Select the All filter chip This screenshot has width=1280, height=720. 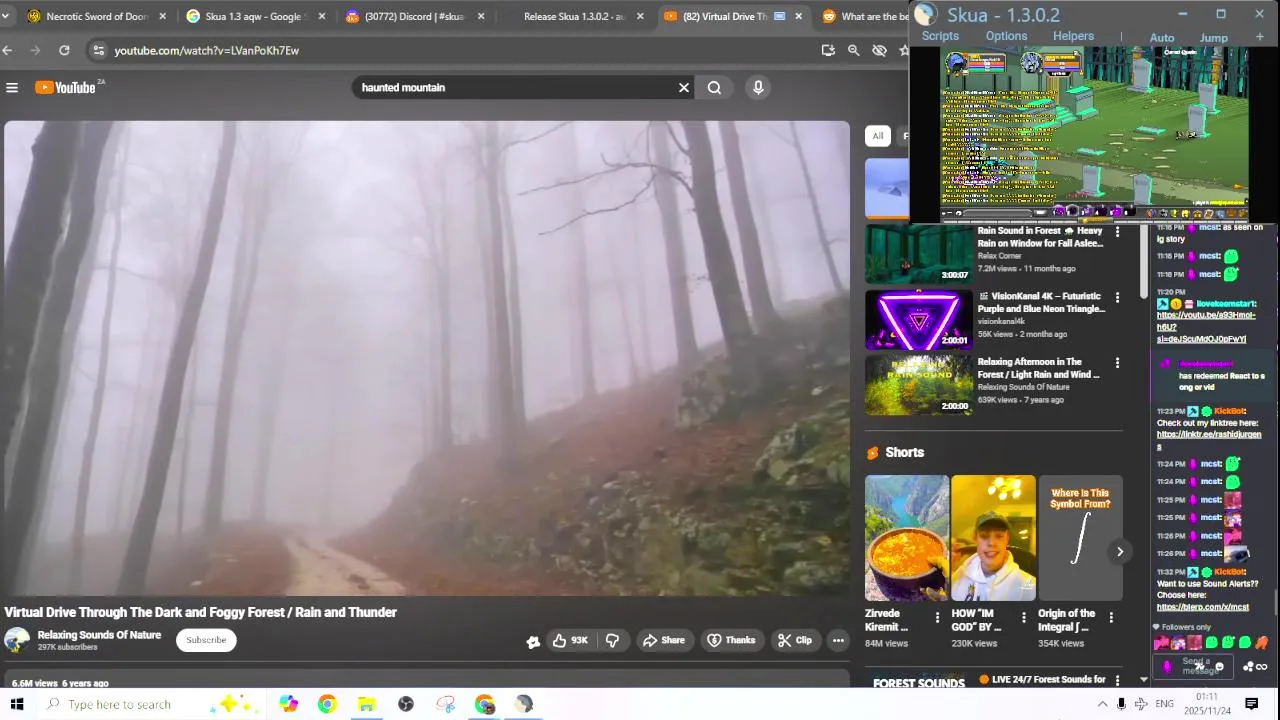pyautogui.click(x=877, y=136)
